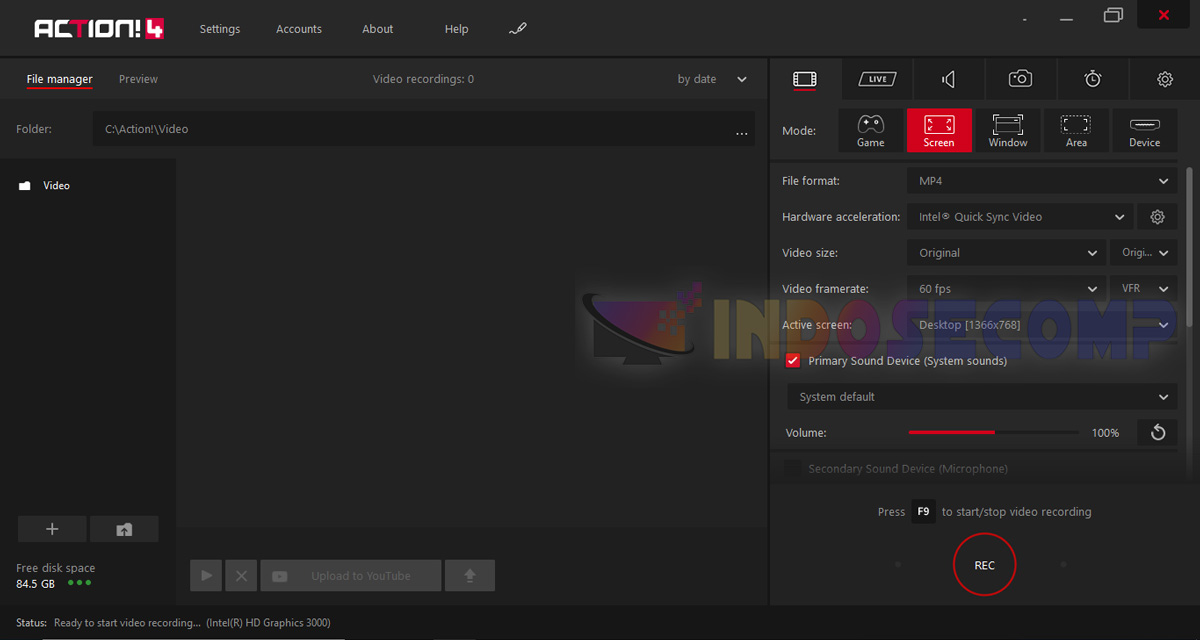This screenshot has width=1200, height=640.
Task: Select Window recording mode
Action: point(1008,130)
